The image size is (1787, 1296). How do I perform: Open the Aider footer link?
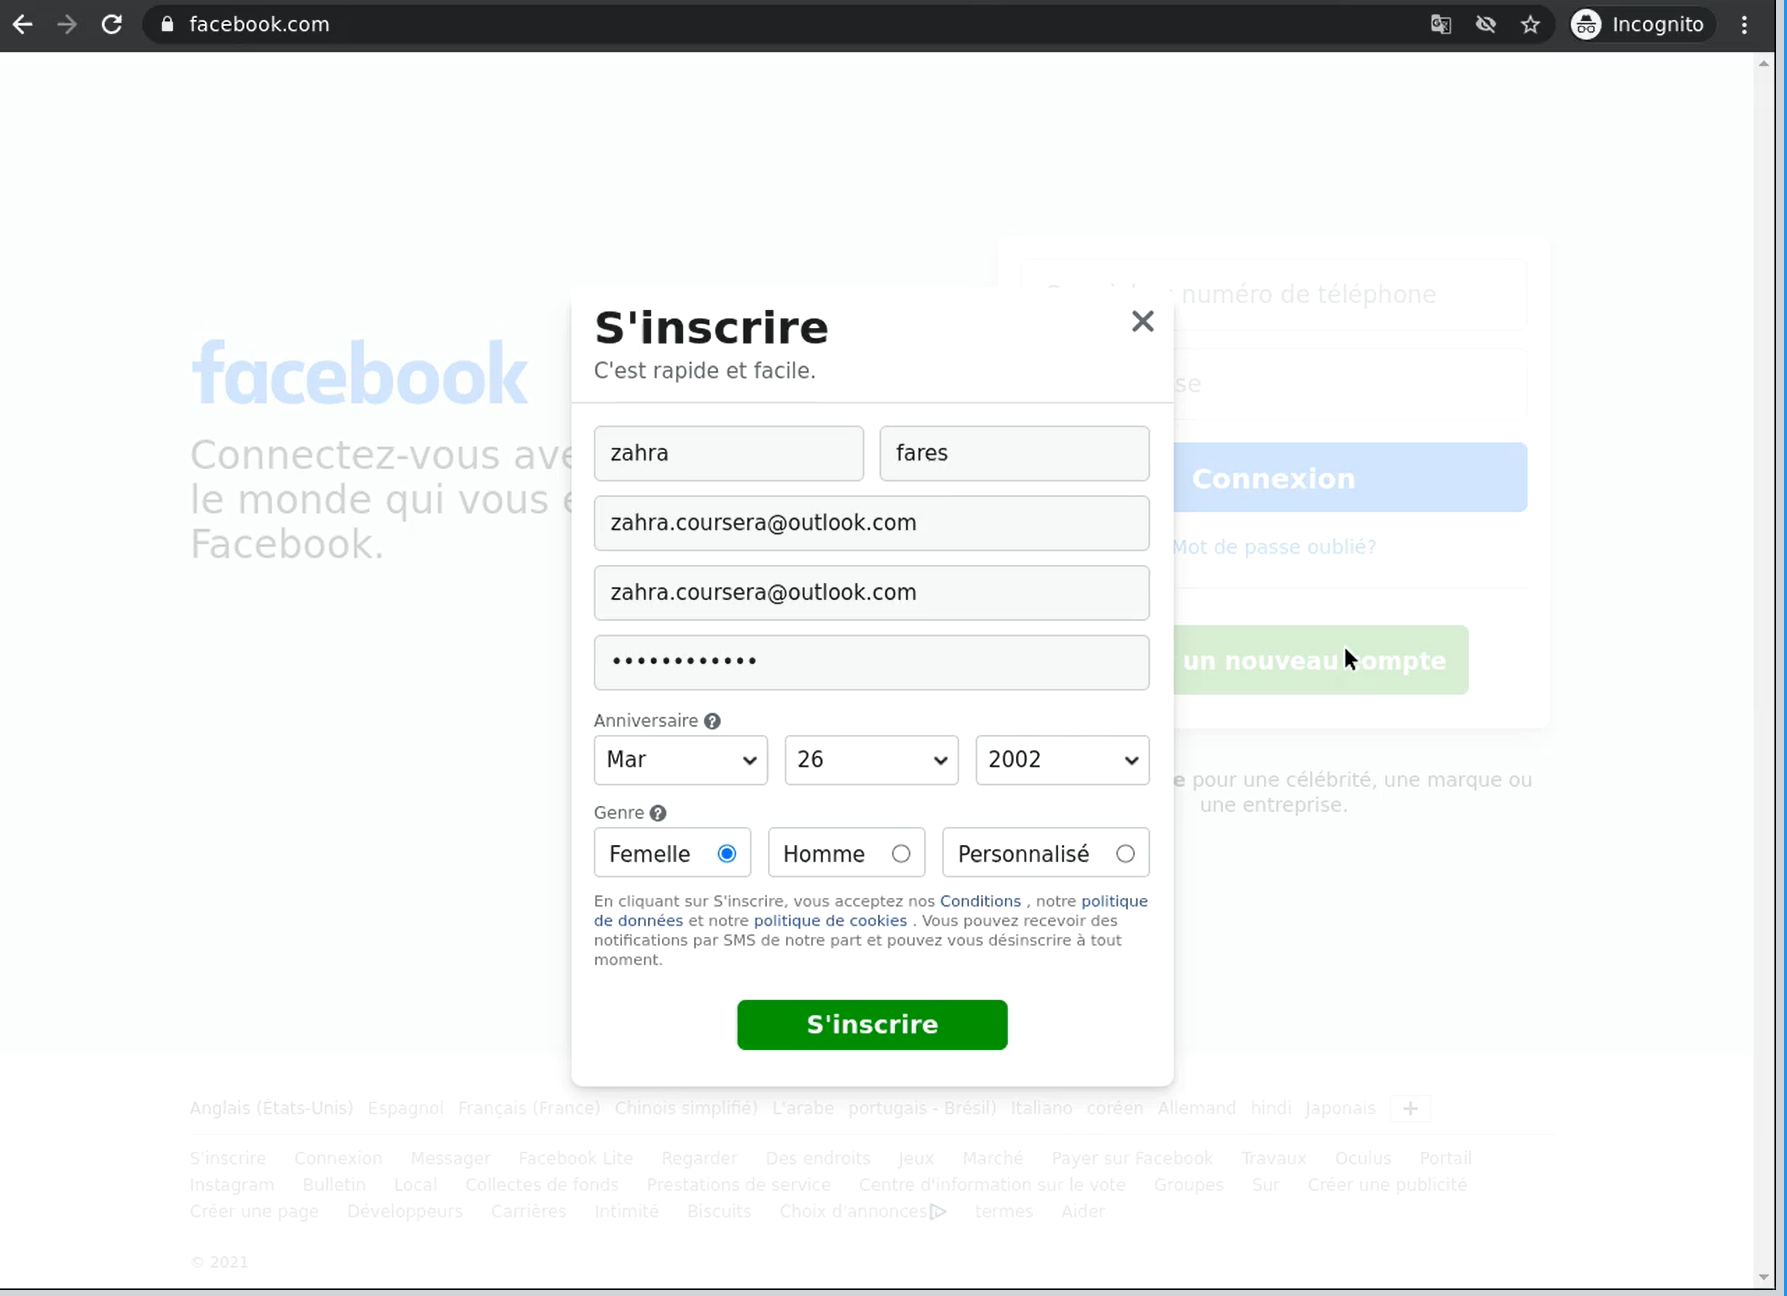tap(1083, 1211)
